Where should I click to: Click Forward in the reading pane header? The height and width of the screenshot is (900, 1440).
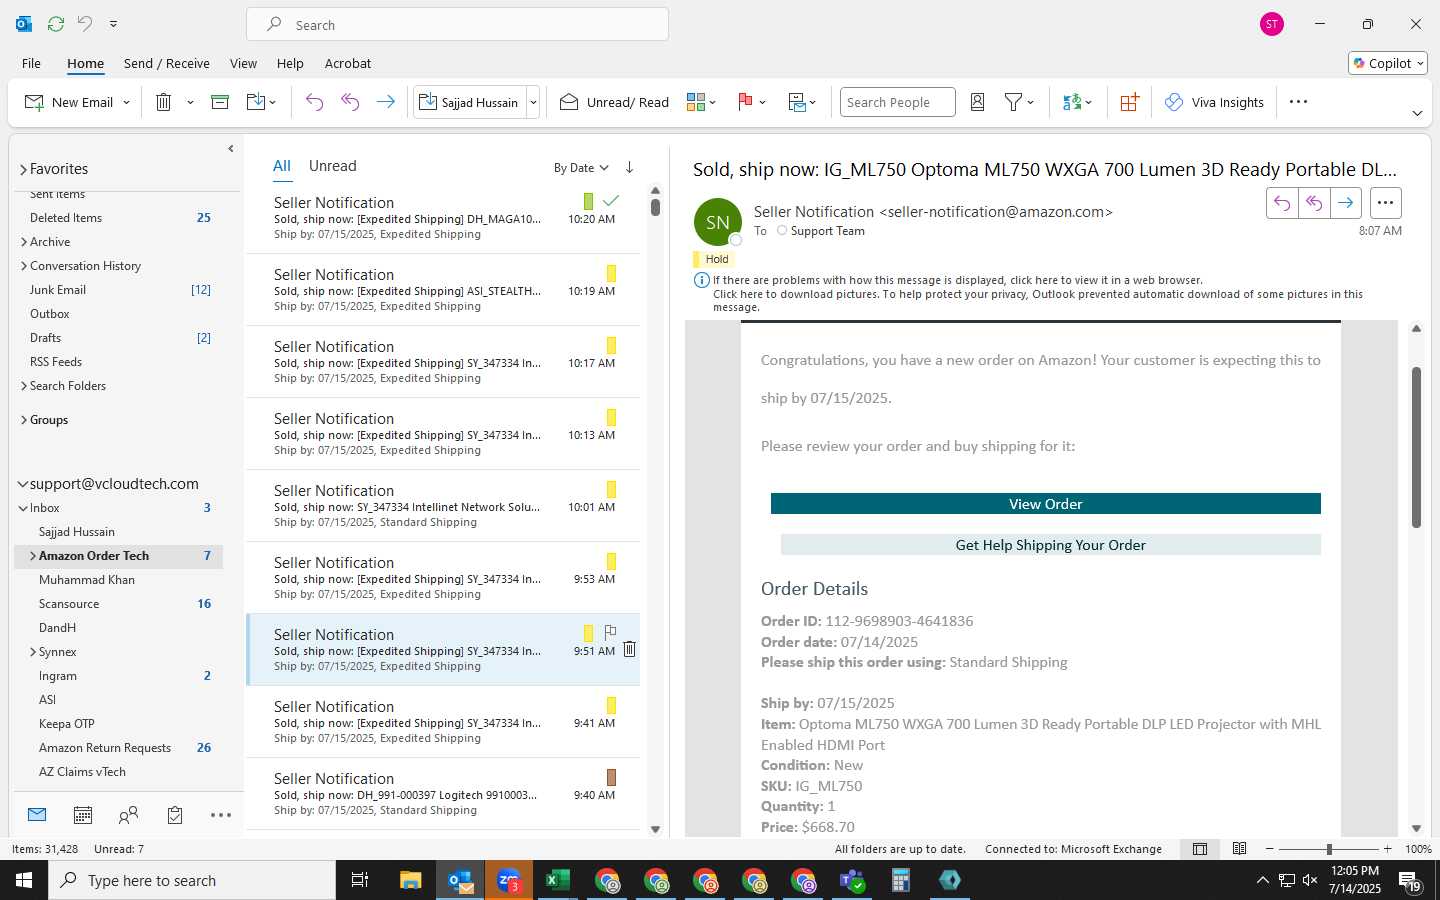[1346, 203]
